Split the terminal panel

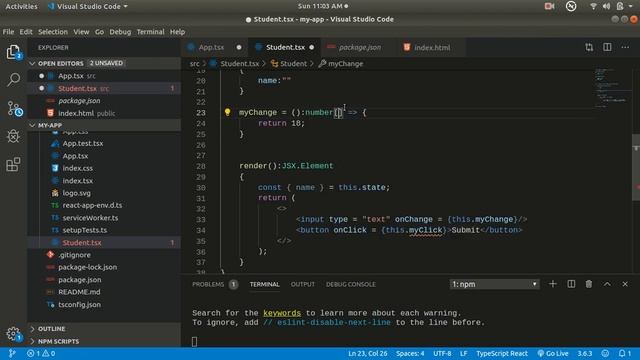[x=571, y=284]
